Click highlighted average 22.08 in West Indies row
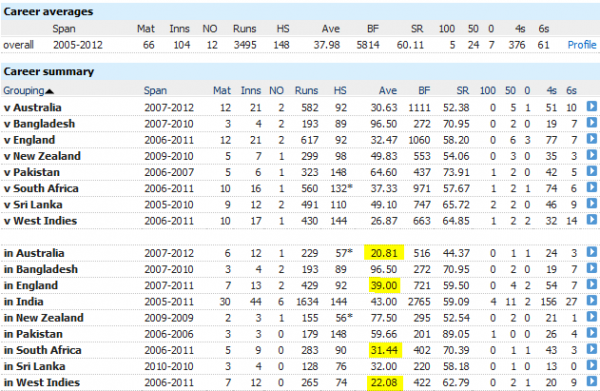The image size is (600, 391). coord(384,383)
